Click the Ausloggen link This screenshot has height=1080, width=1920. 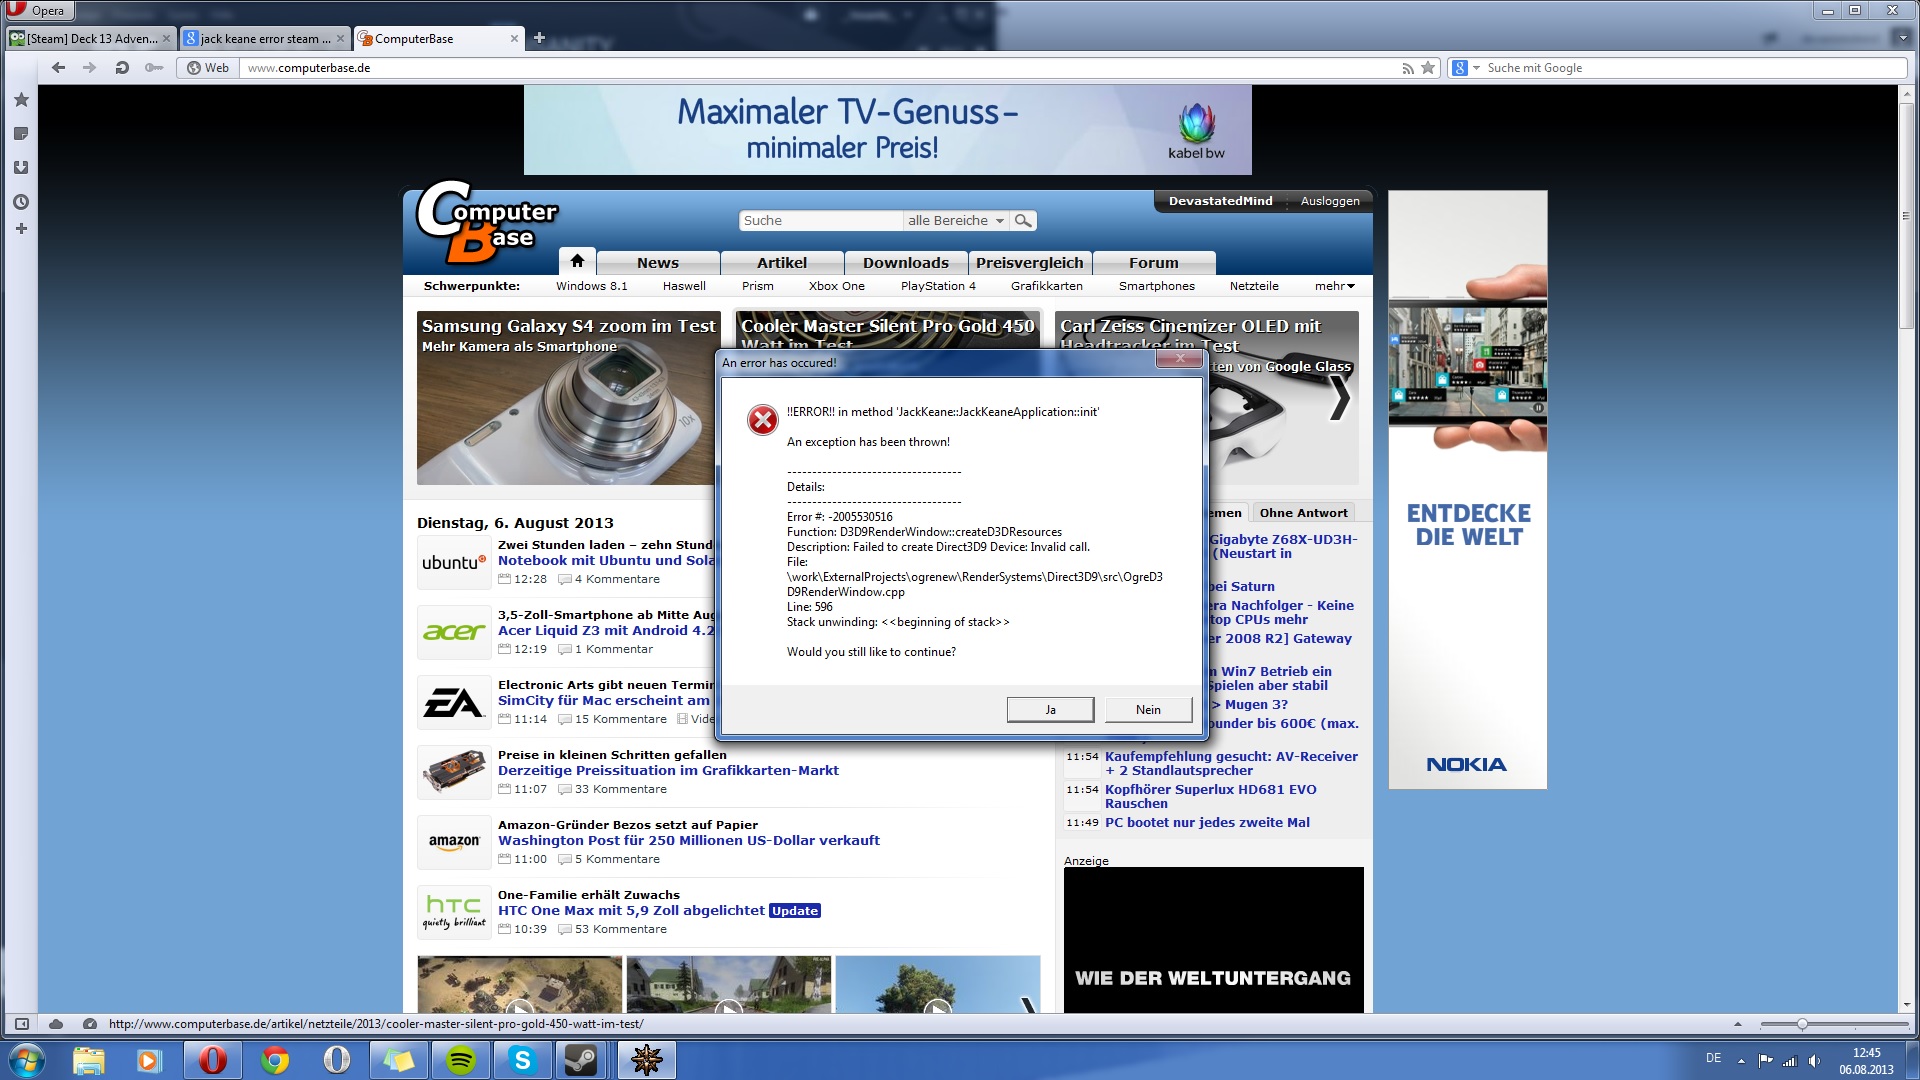[1329, 201]
